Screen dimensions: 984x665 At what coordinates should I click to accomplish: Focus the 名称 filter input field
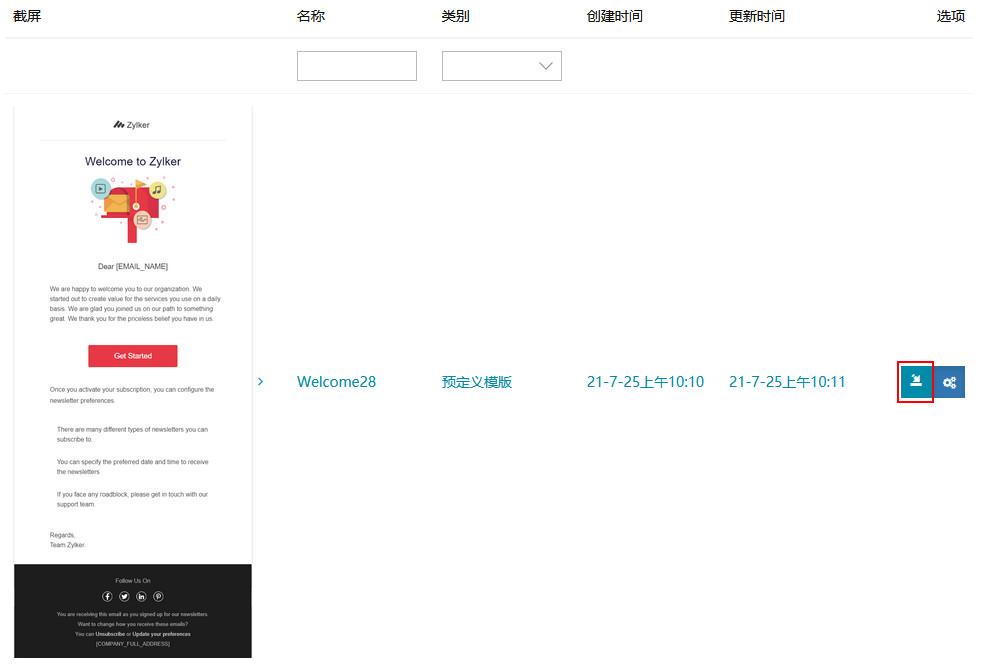click(x=356, y=66)
